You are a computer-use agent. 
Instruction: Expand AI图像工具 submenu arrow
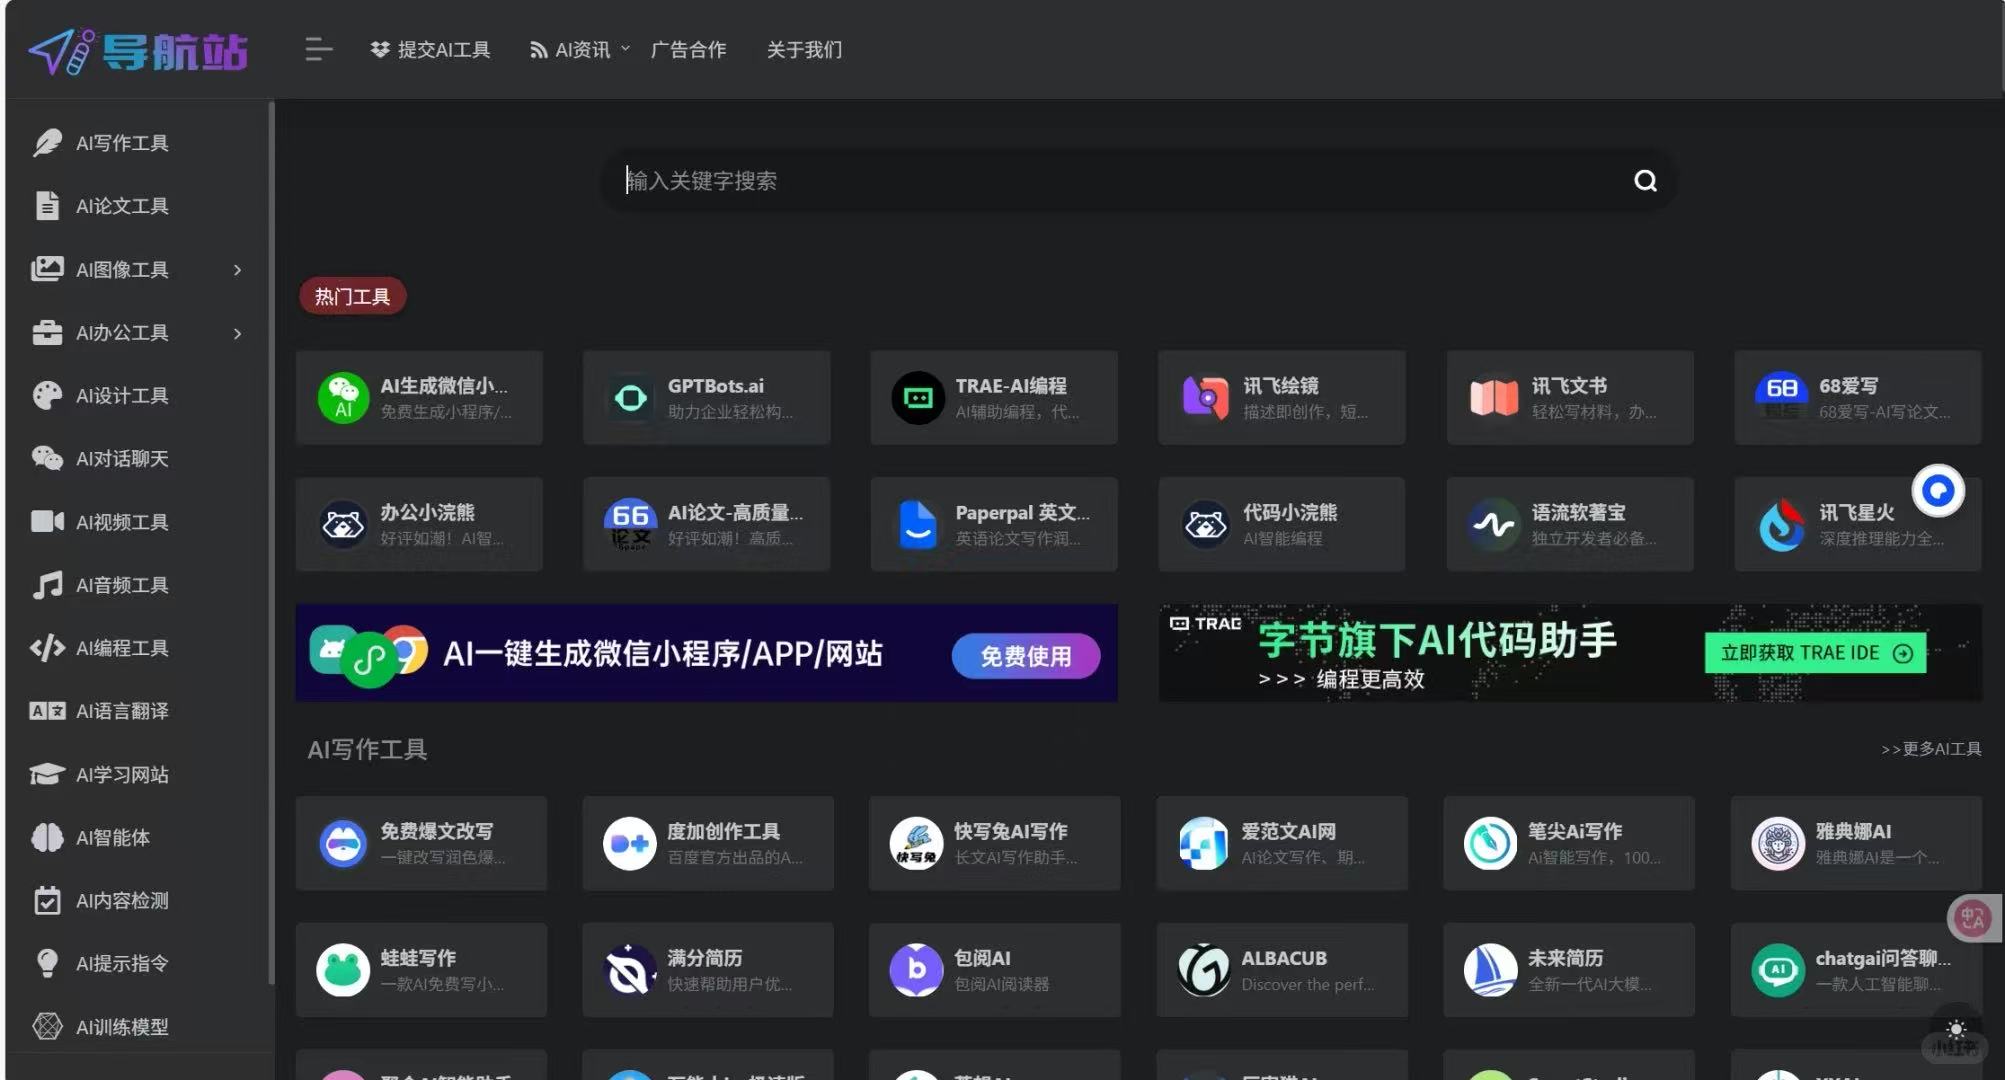(x=237, y=270)
